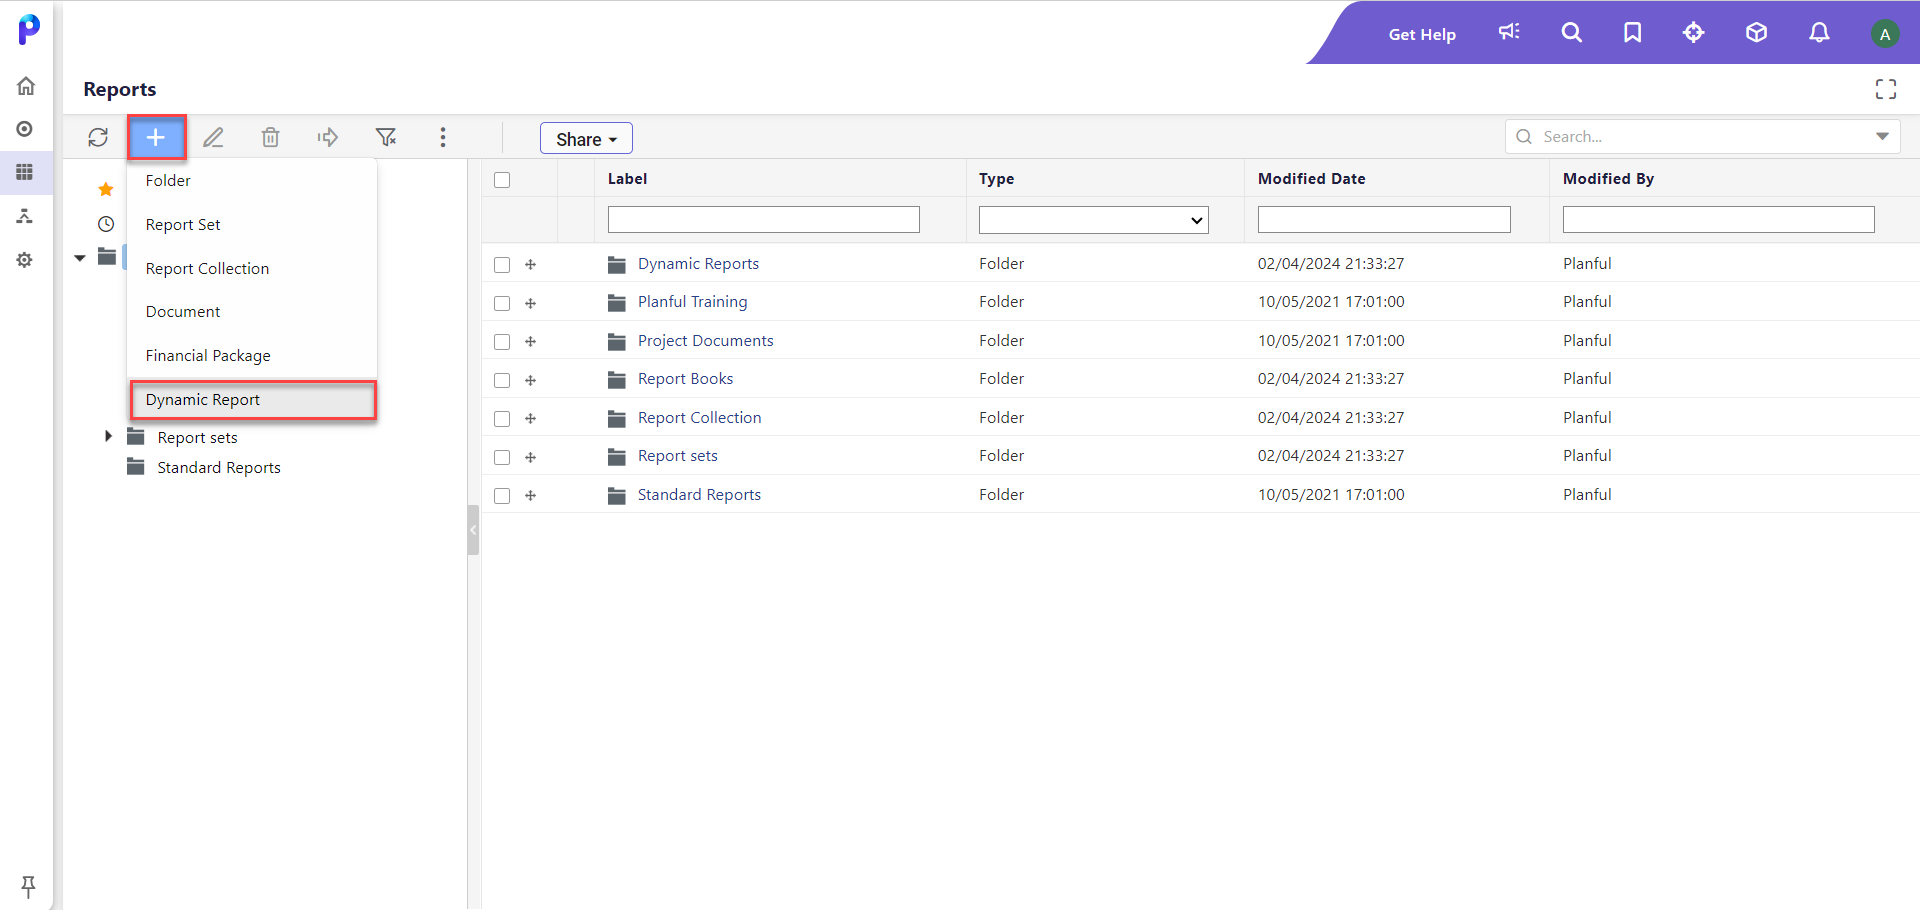Select Standard Reports in folder tree
This screenshot has width=1920, height=910.
coord(218,468)
